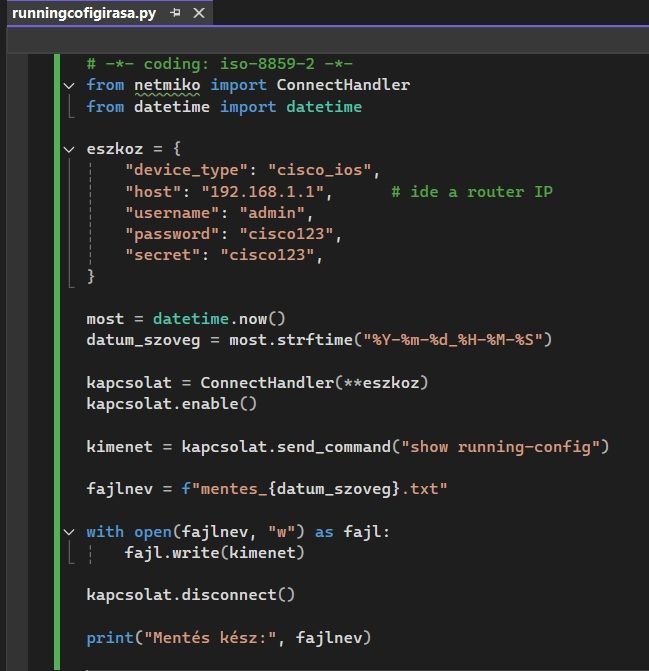The height and width of the screenshot is (671, 649).
Task: Click the '# ide a router IP' comment
Action: coord(472,192)
